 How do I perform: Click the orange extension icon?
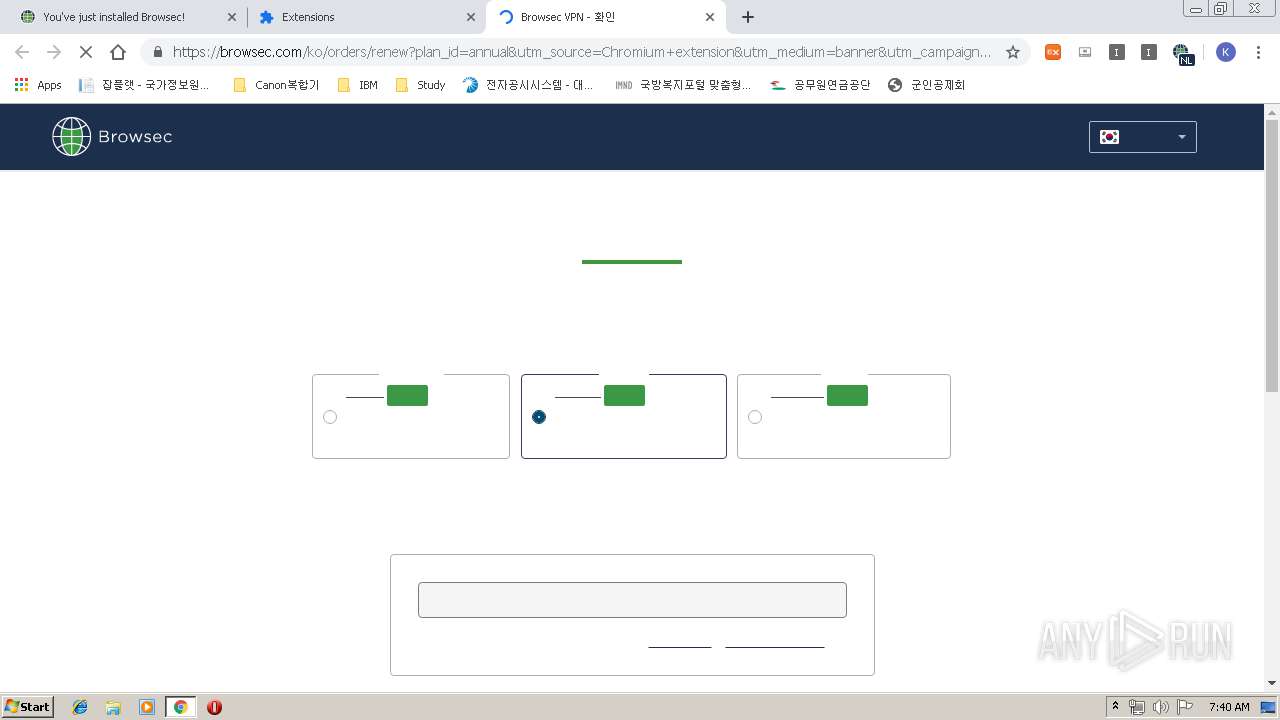[x=1053, y=52]
